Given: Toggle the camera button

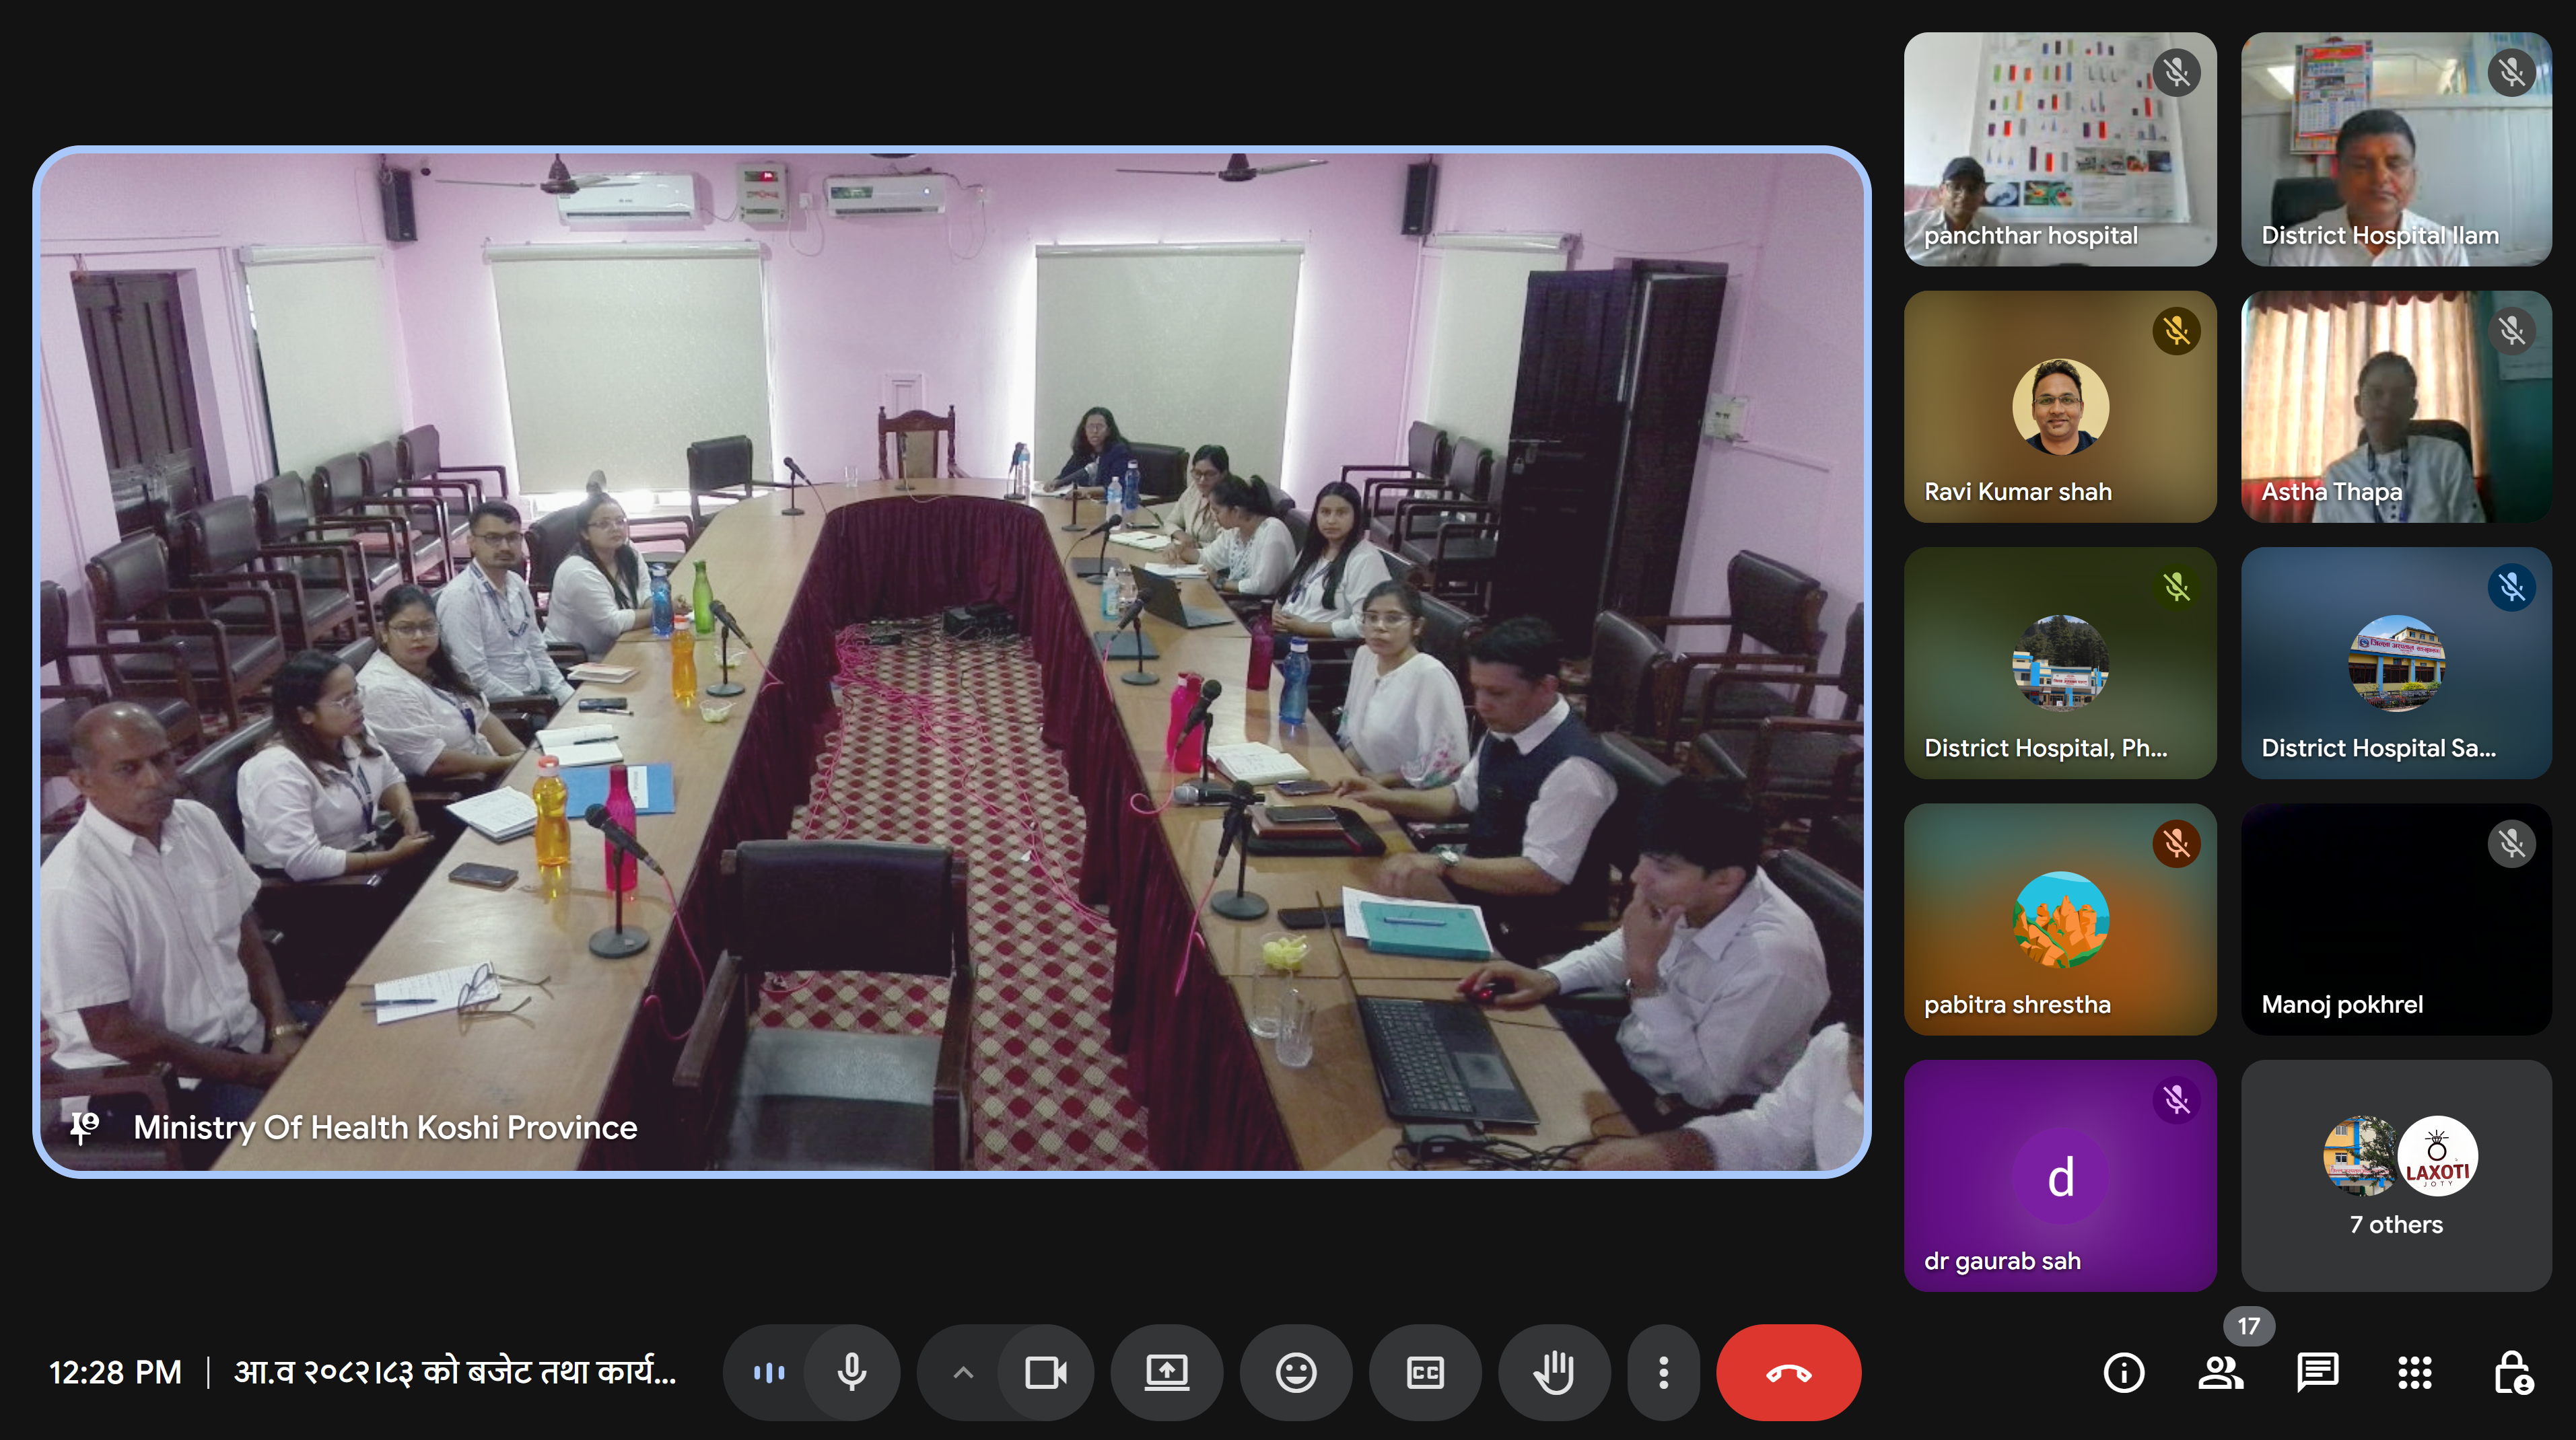Looking at the screenshot, I should pos(1045,1372).
